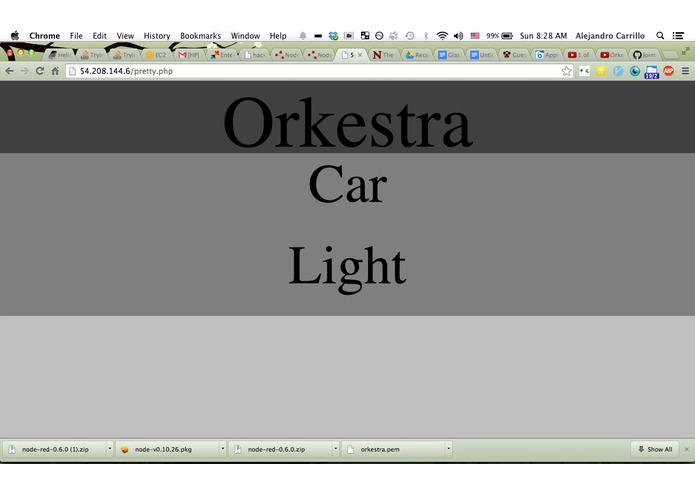Open the Edit menu
The image size is (695, 494).
99,35
